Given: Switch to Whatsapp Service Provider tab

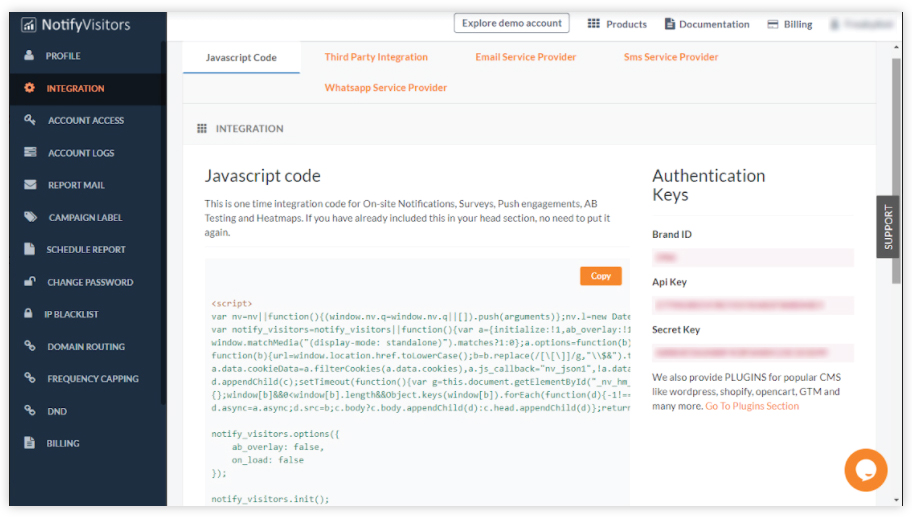Looking at the screenshot, I should coord(386,88).
